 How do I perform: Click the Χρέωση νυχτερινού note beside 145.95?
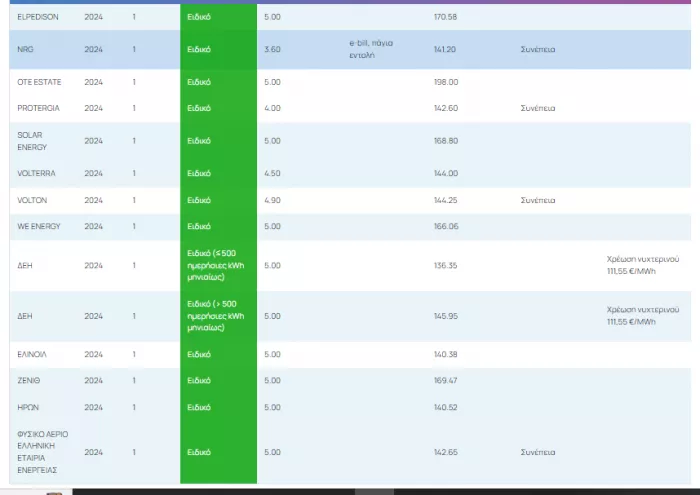[643, 316]
